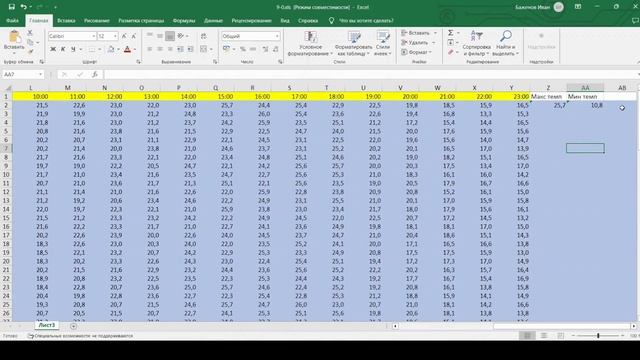Toggle middle vertical alignment
Image resolution: width=640 pixels, height=360 pixels.
pos(160,36)
